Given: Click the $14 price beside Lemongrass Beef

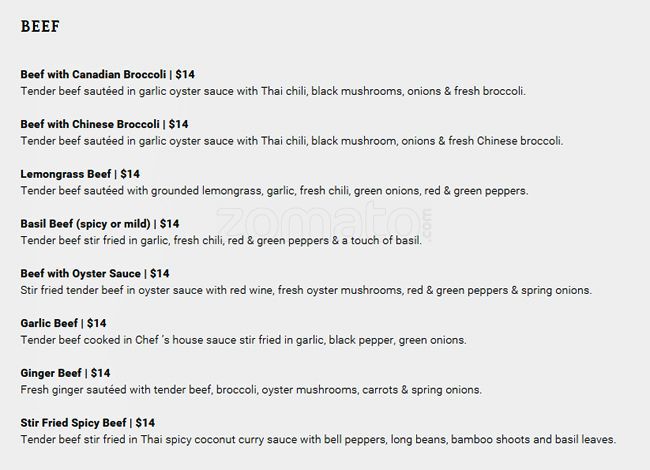Looking at the screenshot, I should [x=130, y=174].
